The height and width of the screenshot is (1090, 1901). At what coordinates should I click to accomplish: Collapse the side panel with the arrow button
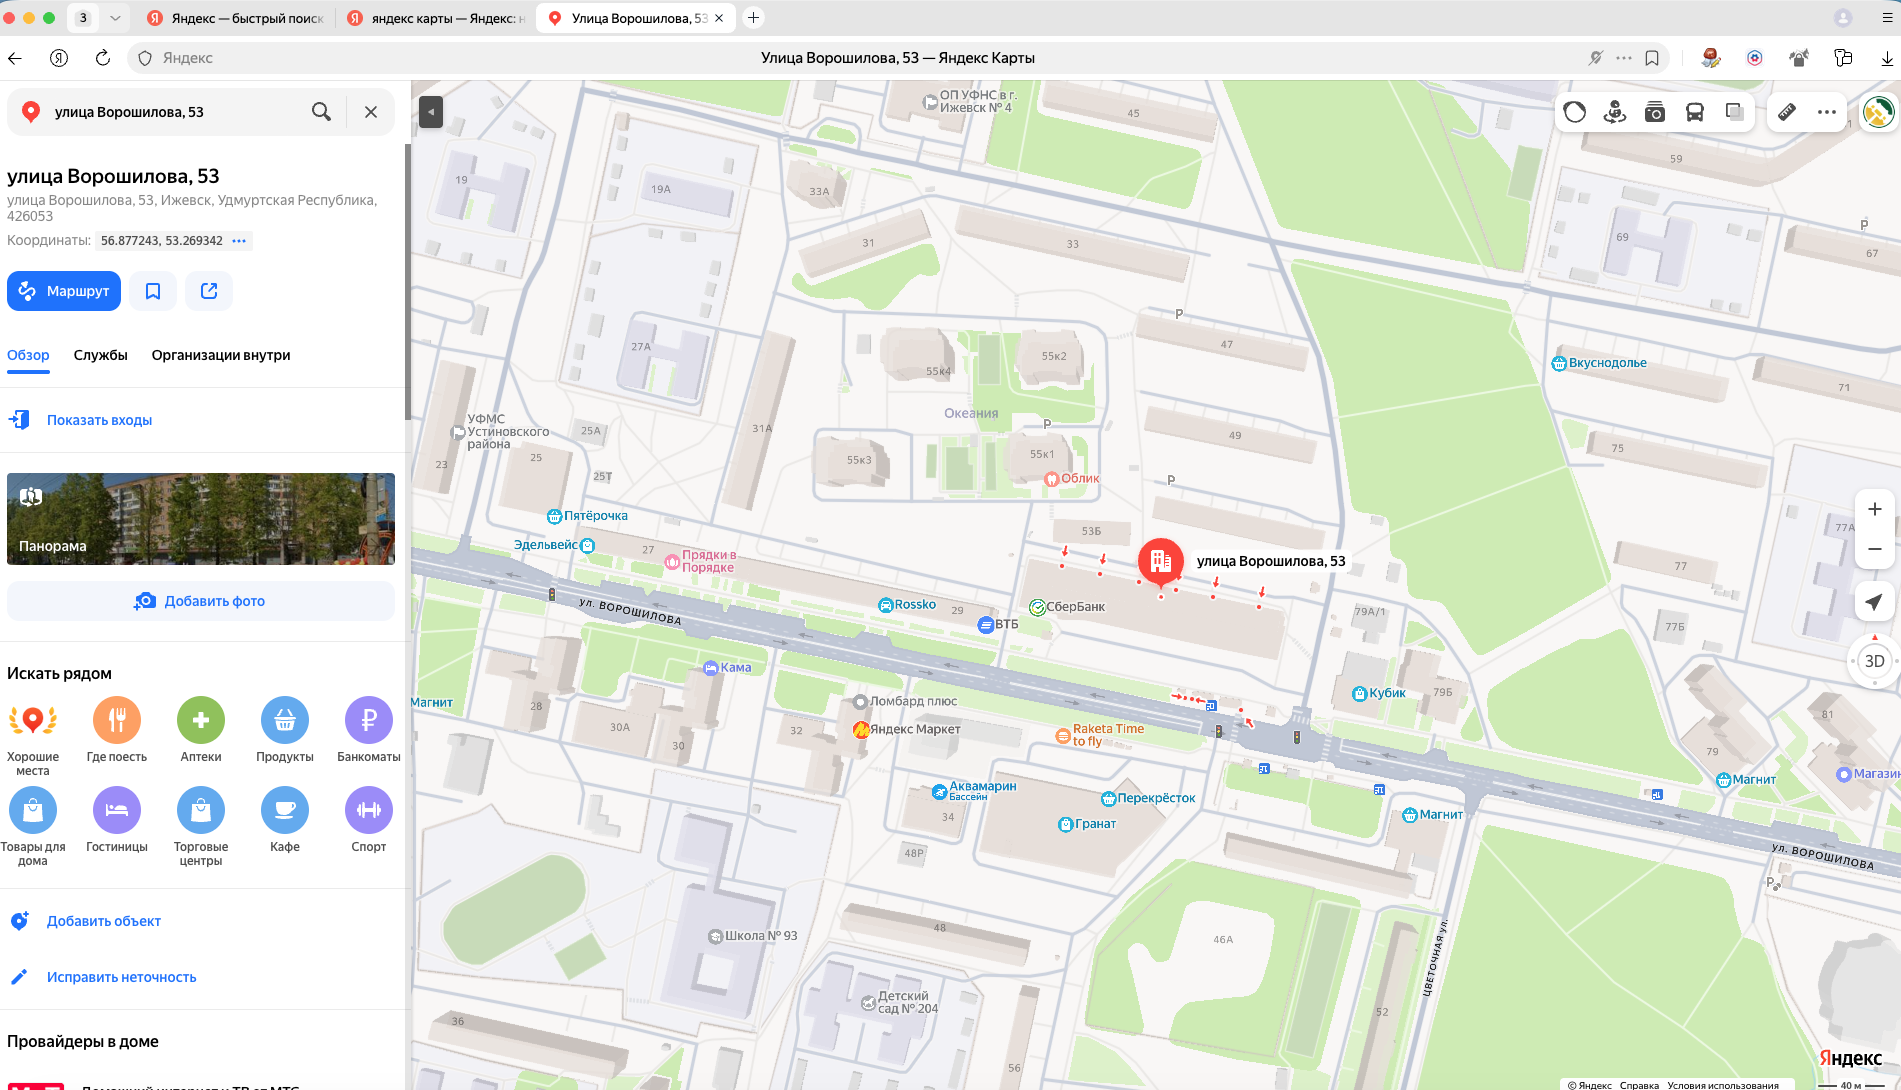point(431,112)
